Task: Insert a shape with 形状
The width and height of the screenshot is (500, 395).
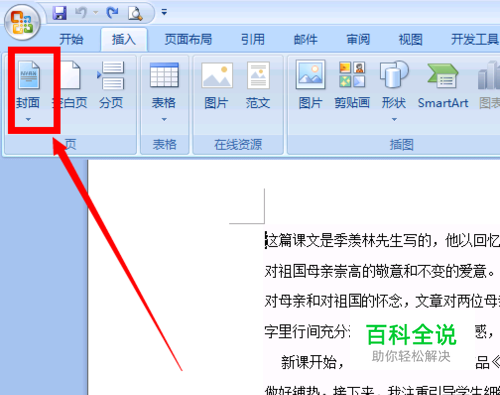Action: [x=394, y=85]
